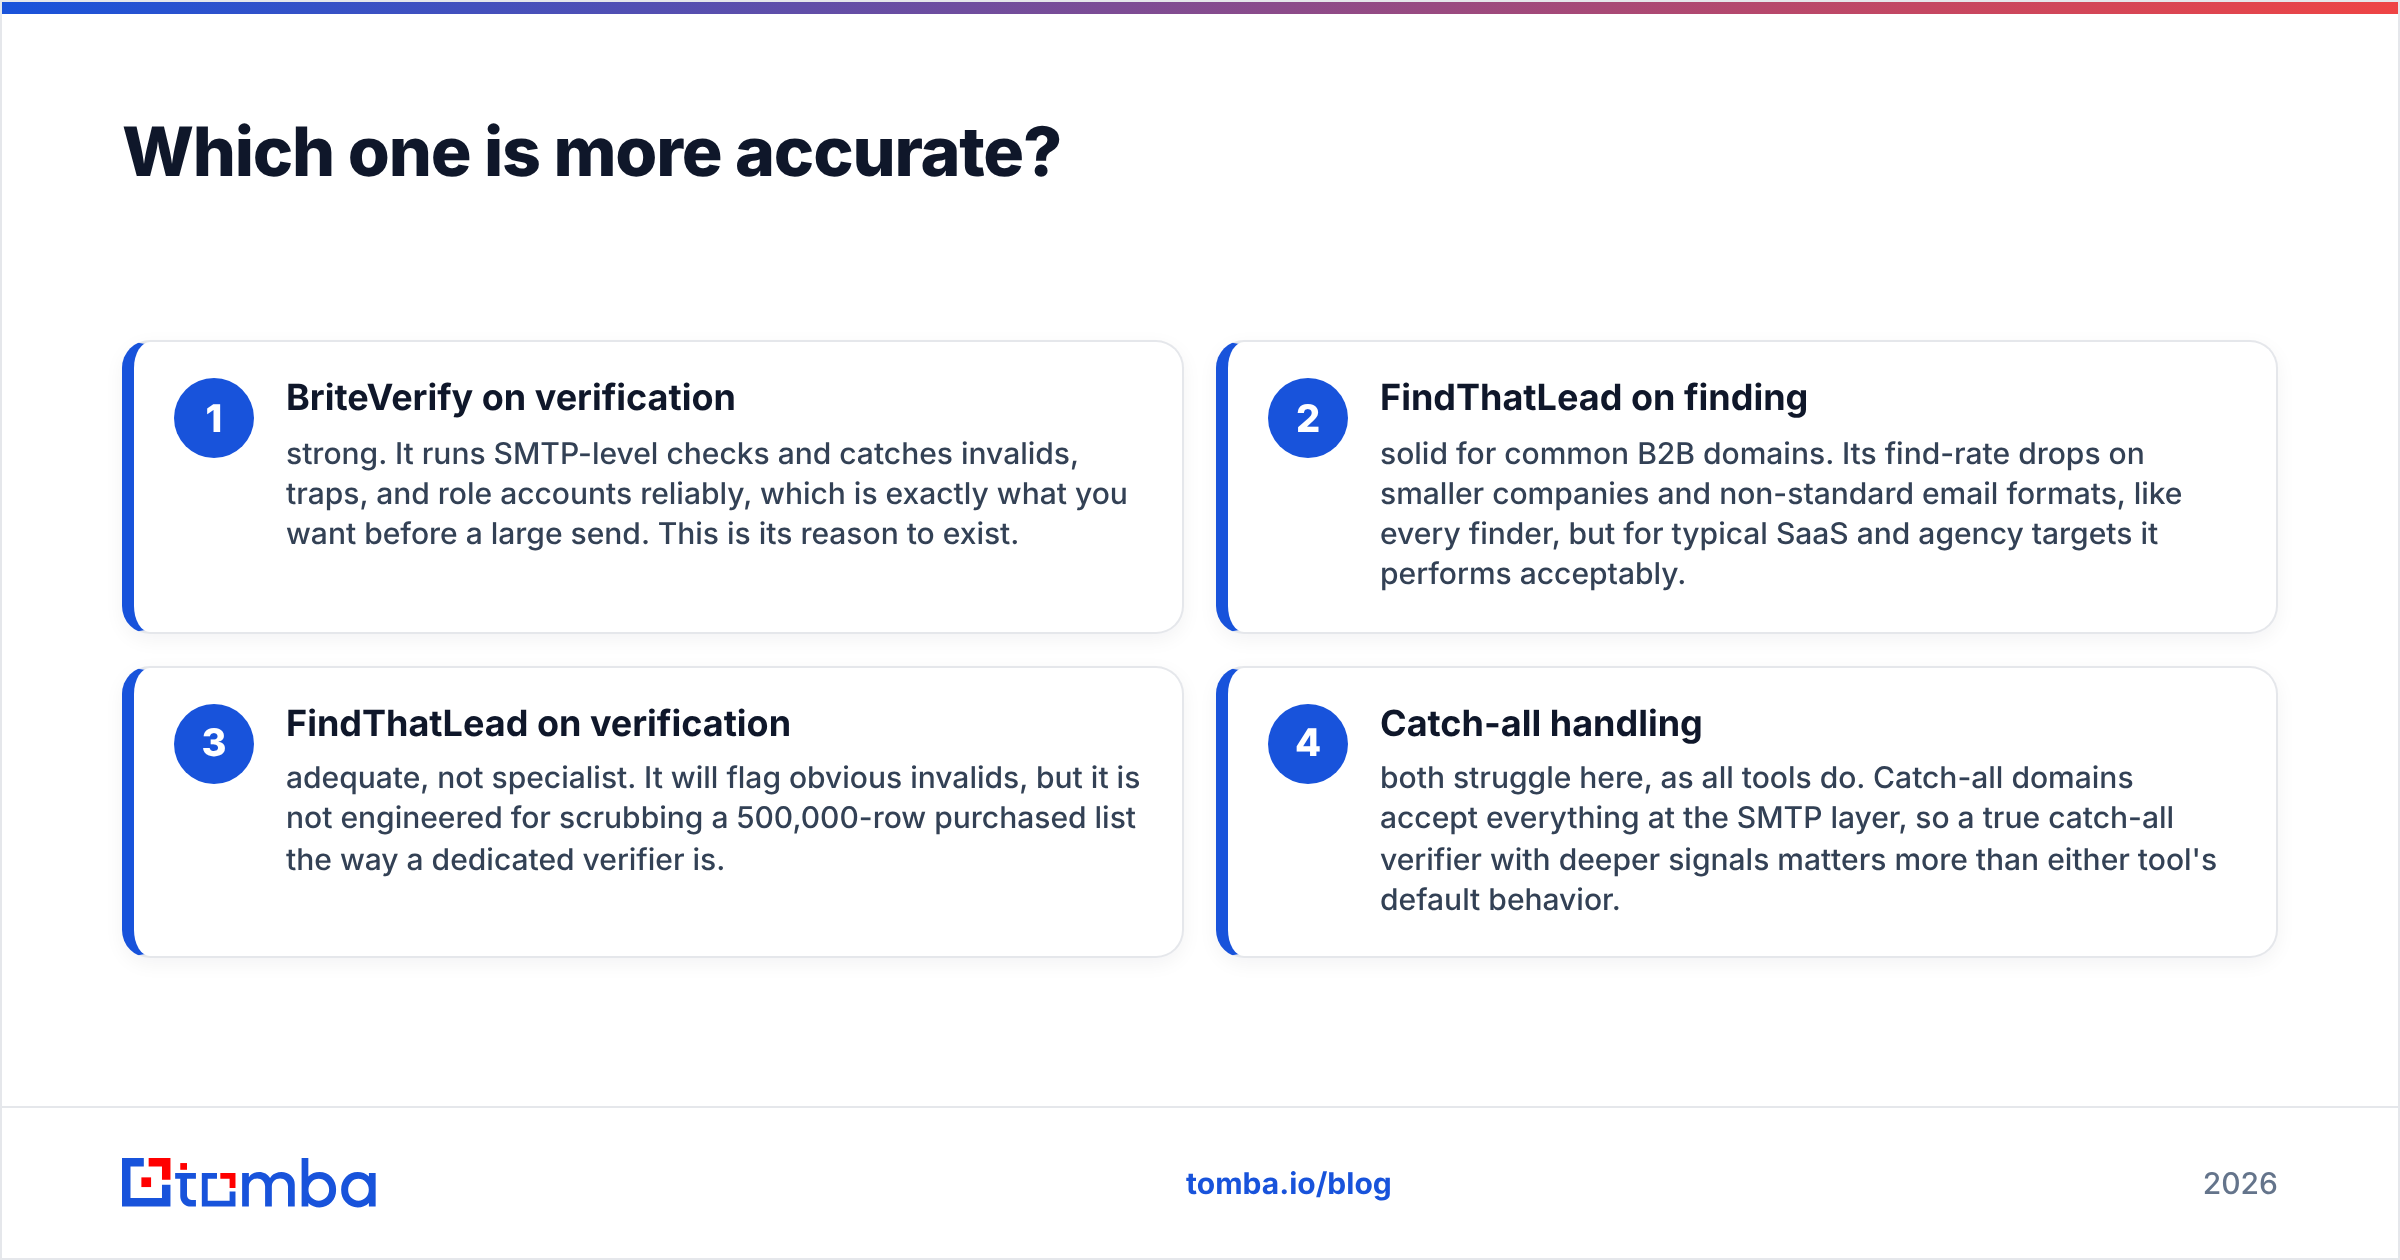Click the 'Which one is more accurate?' heading
The height and width of the screenshot is (1260, 2400).
pyautogui.click(x=591, y=153)
